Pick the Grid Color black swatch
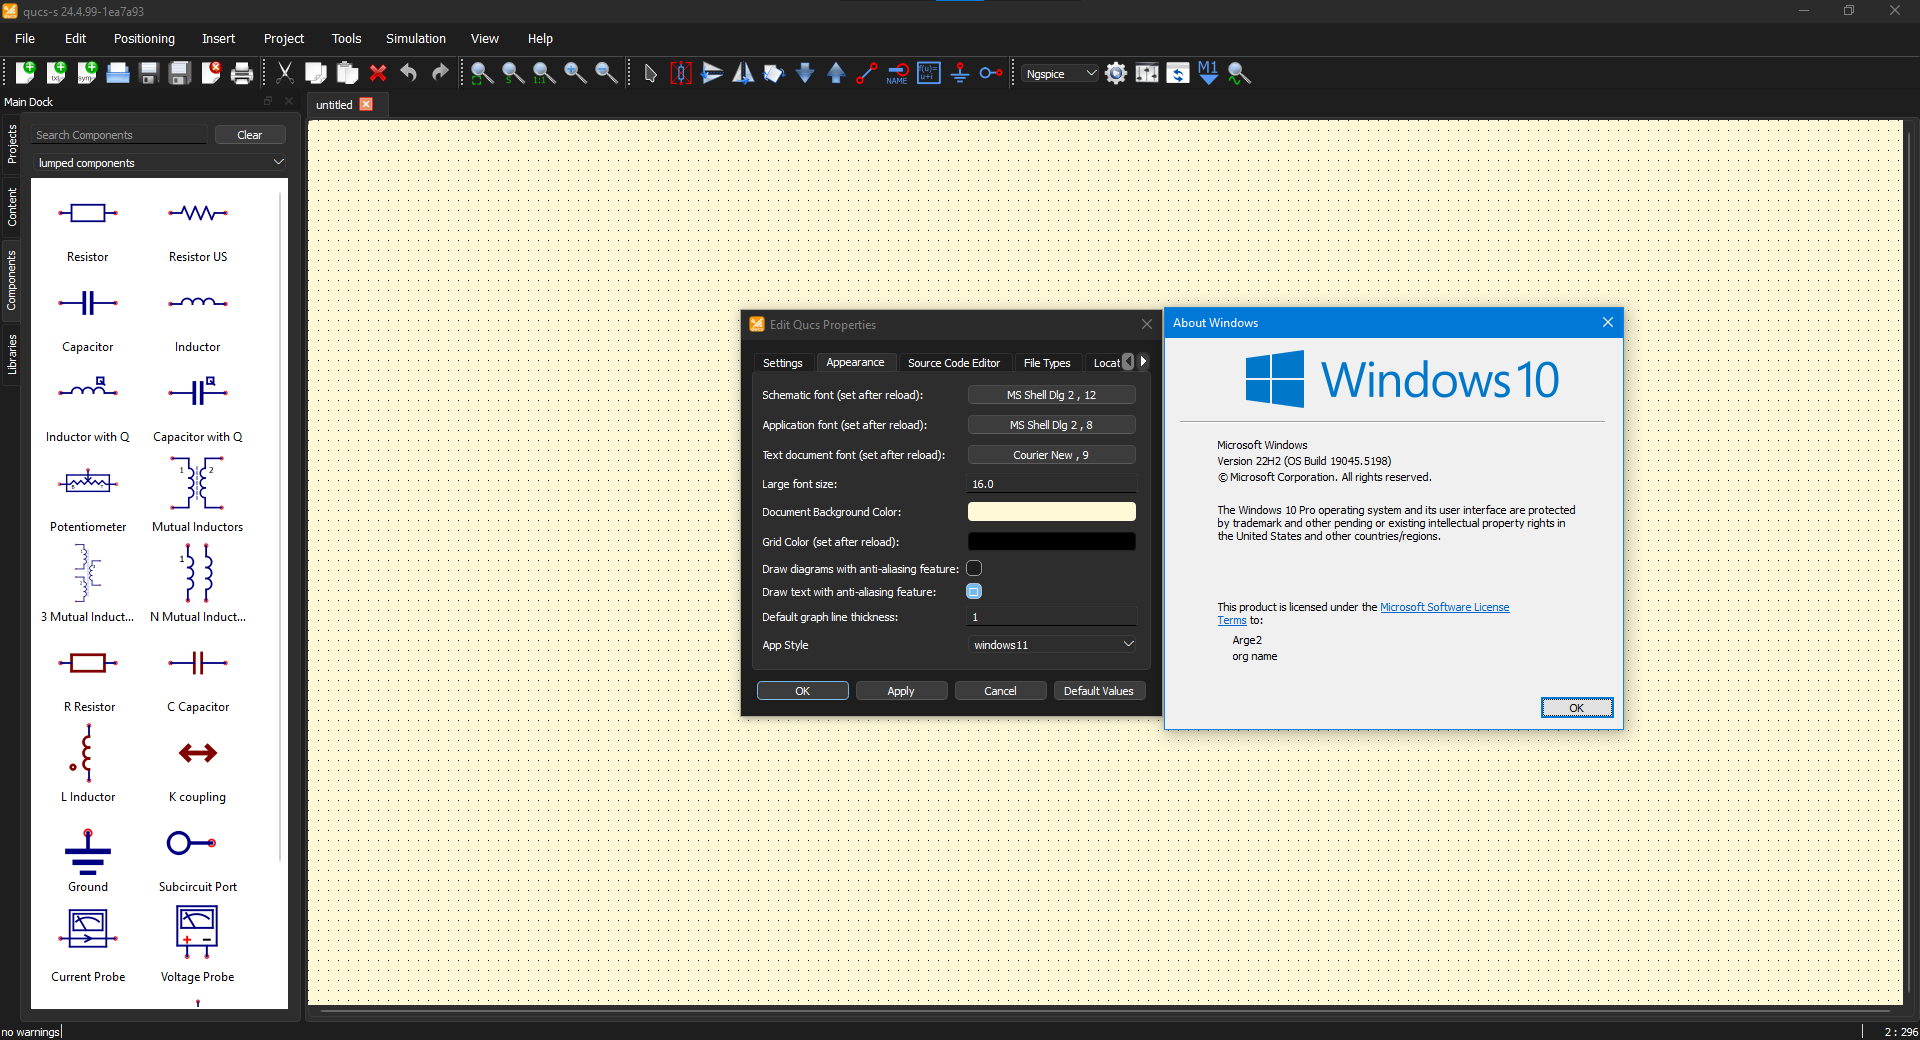Viewport: 1920px width, 1040px height. pyautogui.click(x=1052, y=542)
